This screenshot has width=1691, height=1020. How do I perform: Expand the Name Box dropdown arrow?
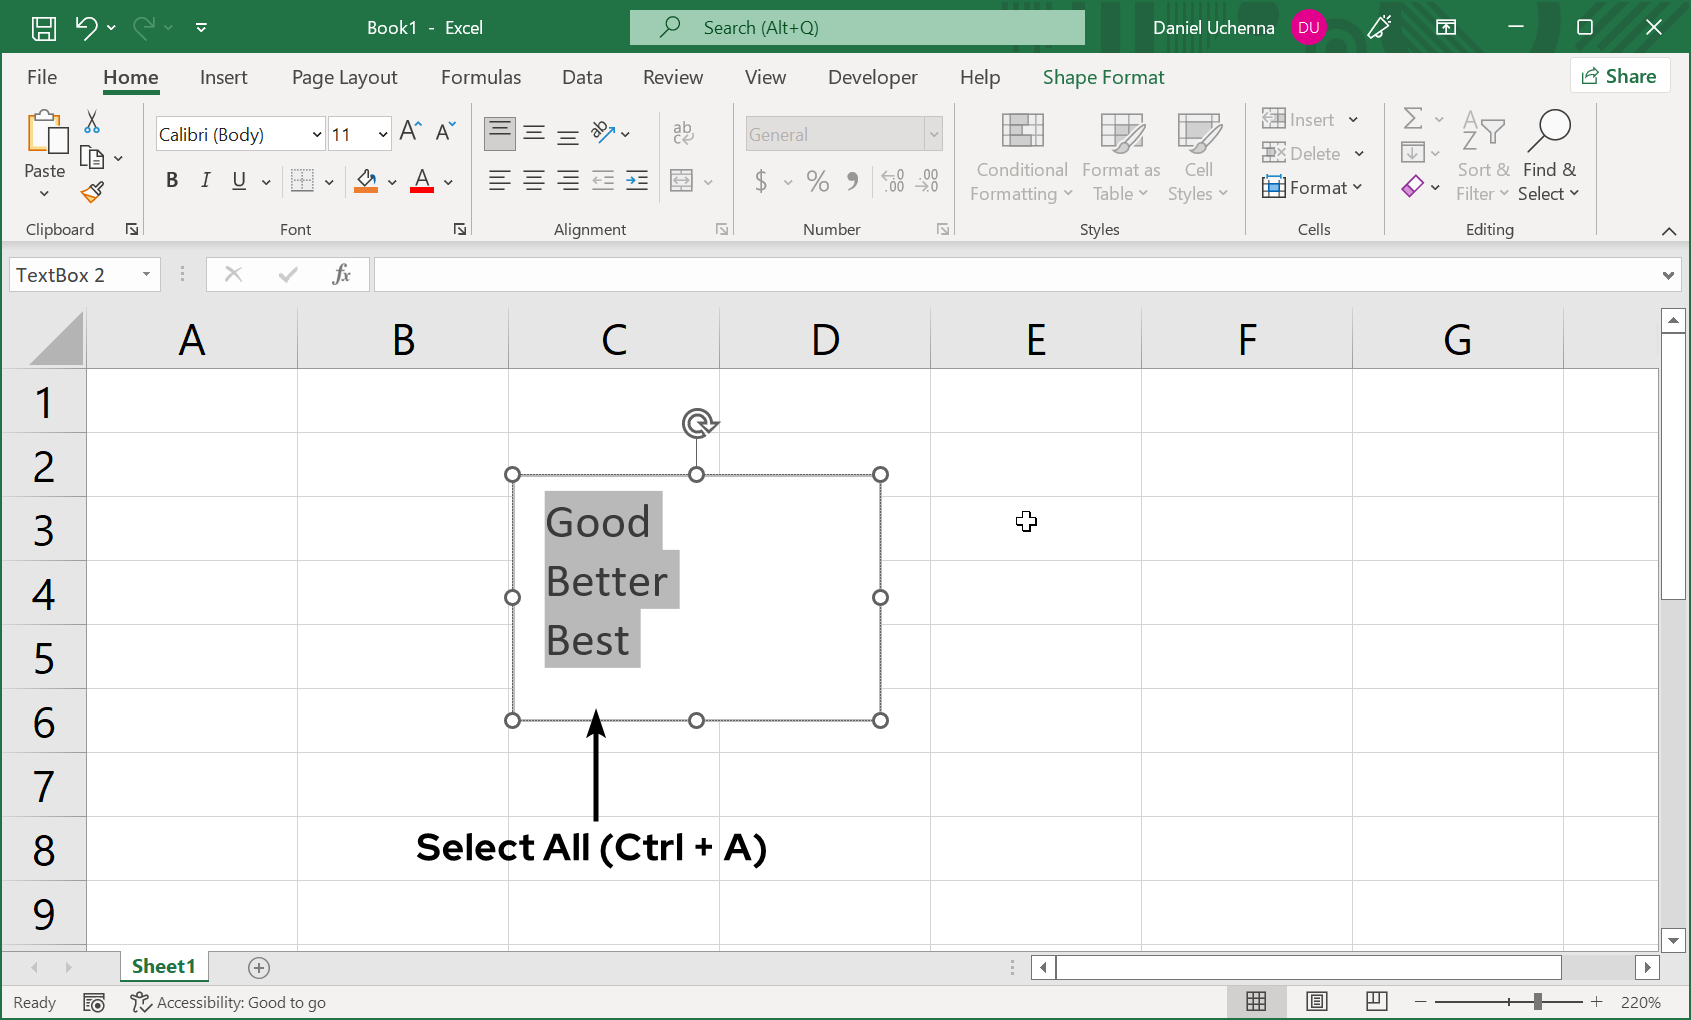click(146, 274)
